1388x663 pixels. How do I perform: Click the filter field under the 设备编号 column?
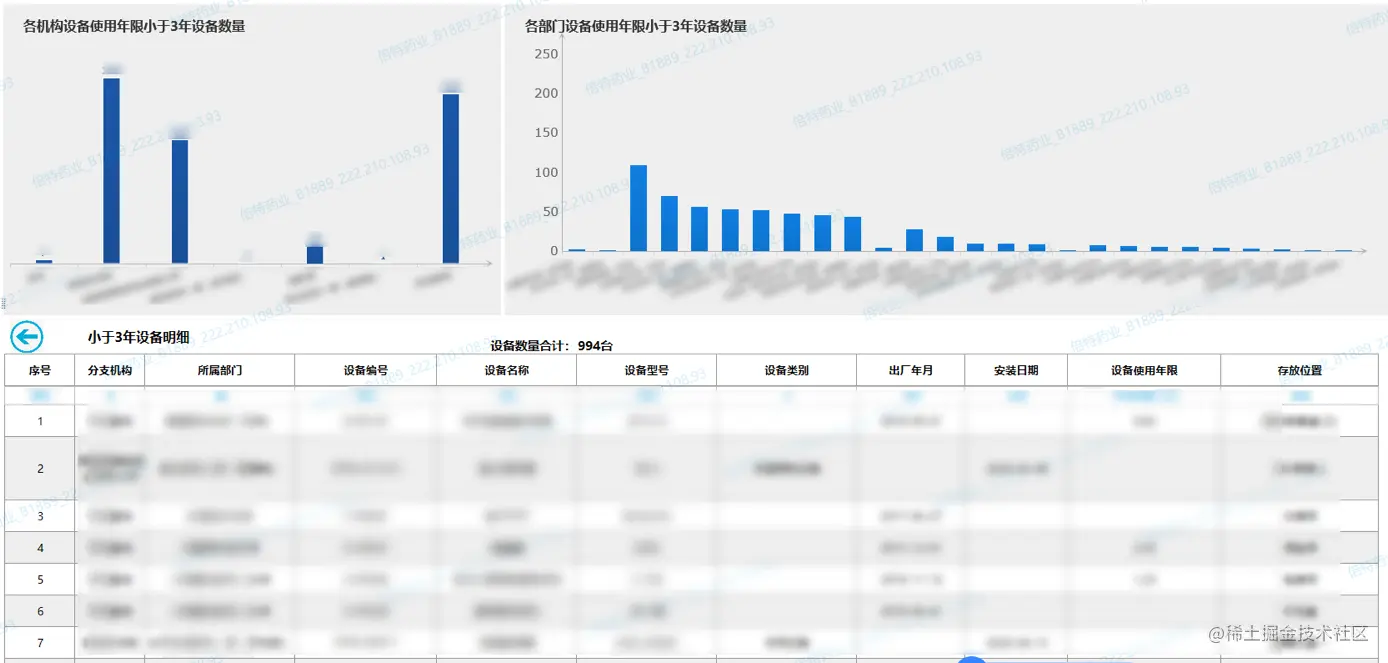365,394
